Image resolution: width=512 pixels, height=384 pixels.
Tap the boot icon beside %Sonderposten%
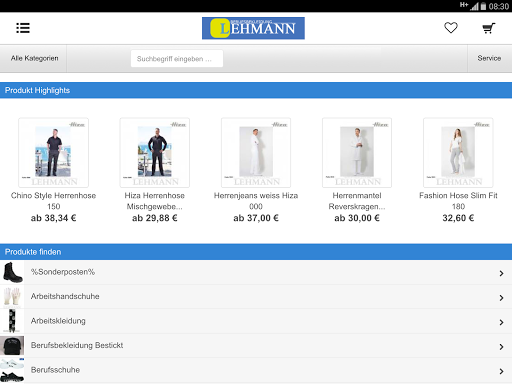point(12,272)
